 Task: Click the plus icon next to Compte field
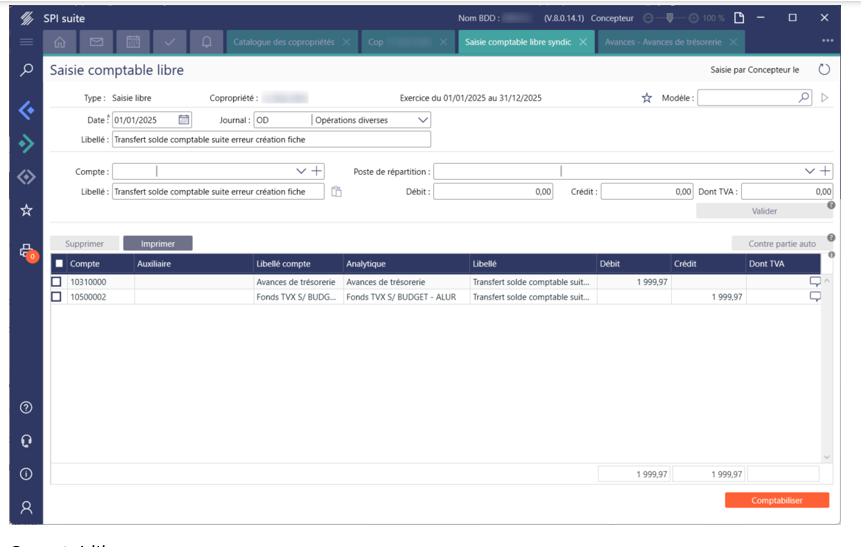click(x=317, y=172)
